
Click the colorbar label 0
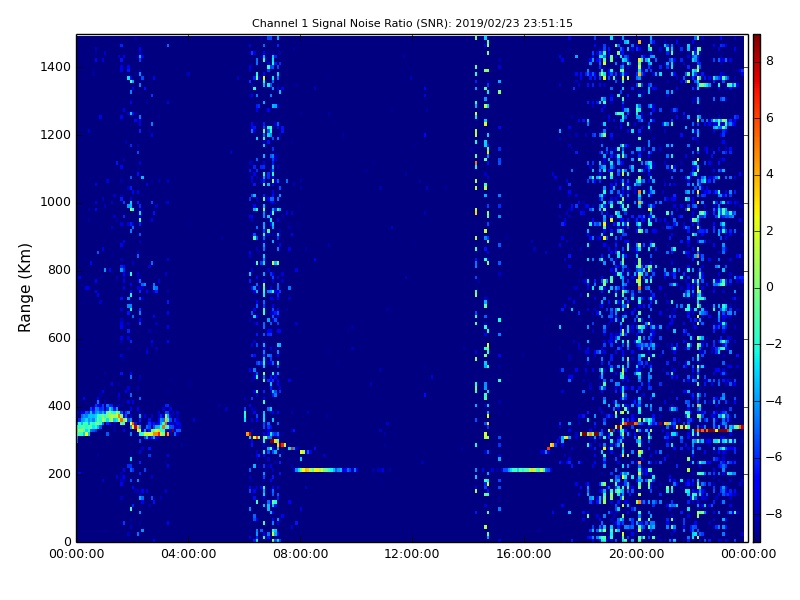coord(770,287)
